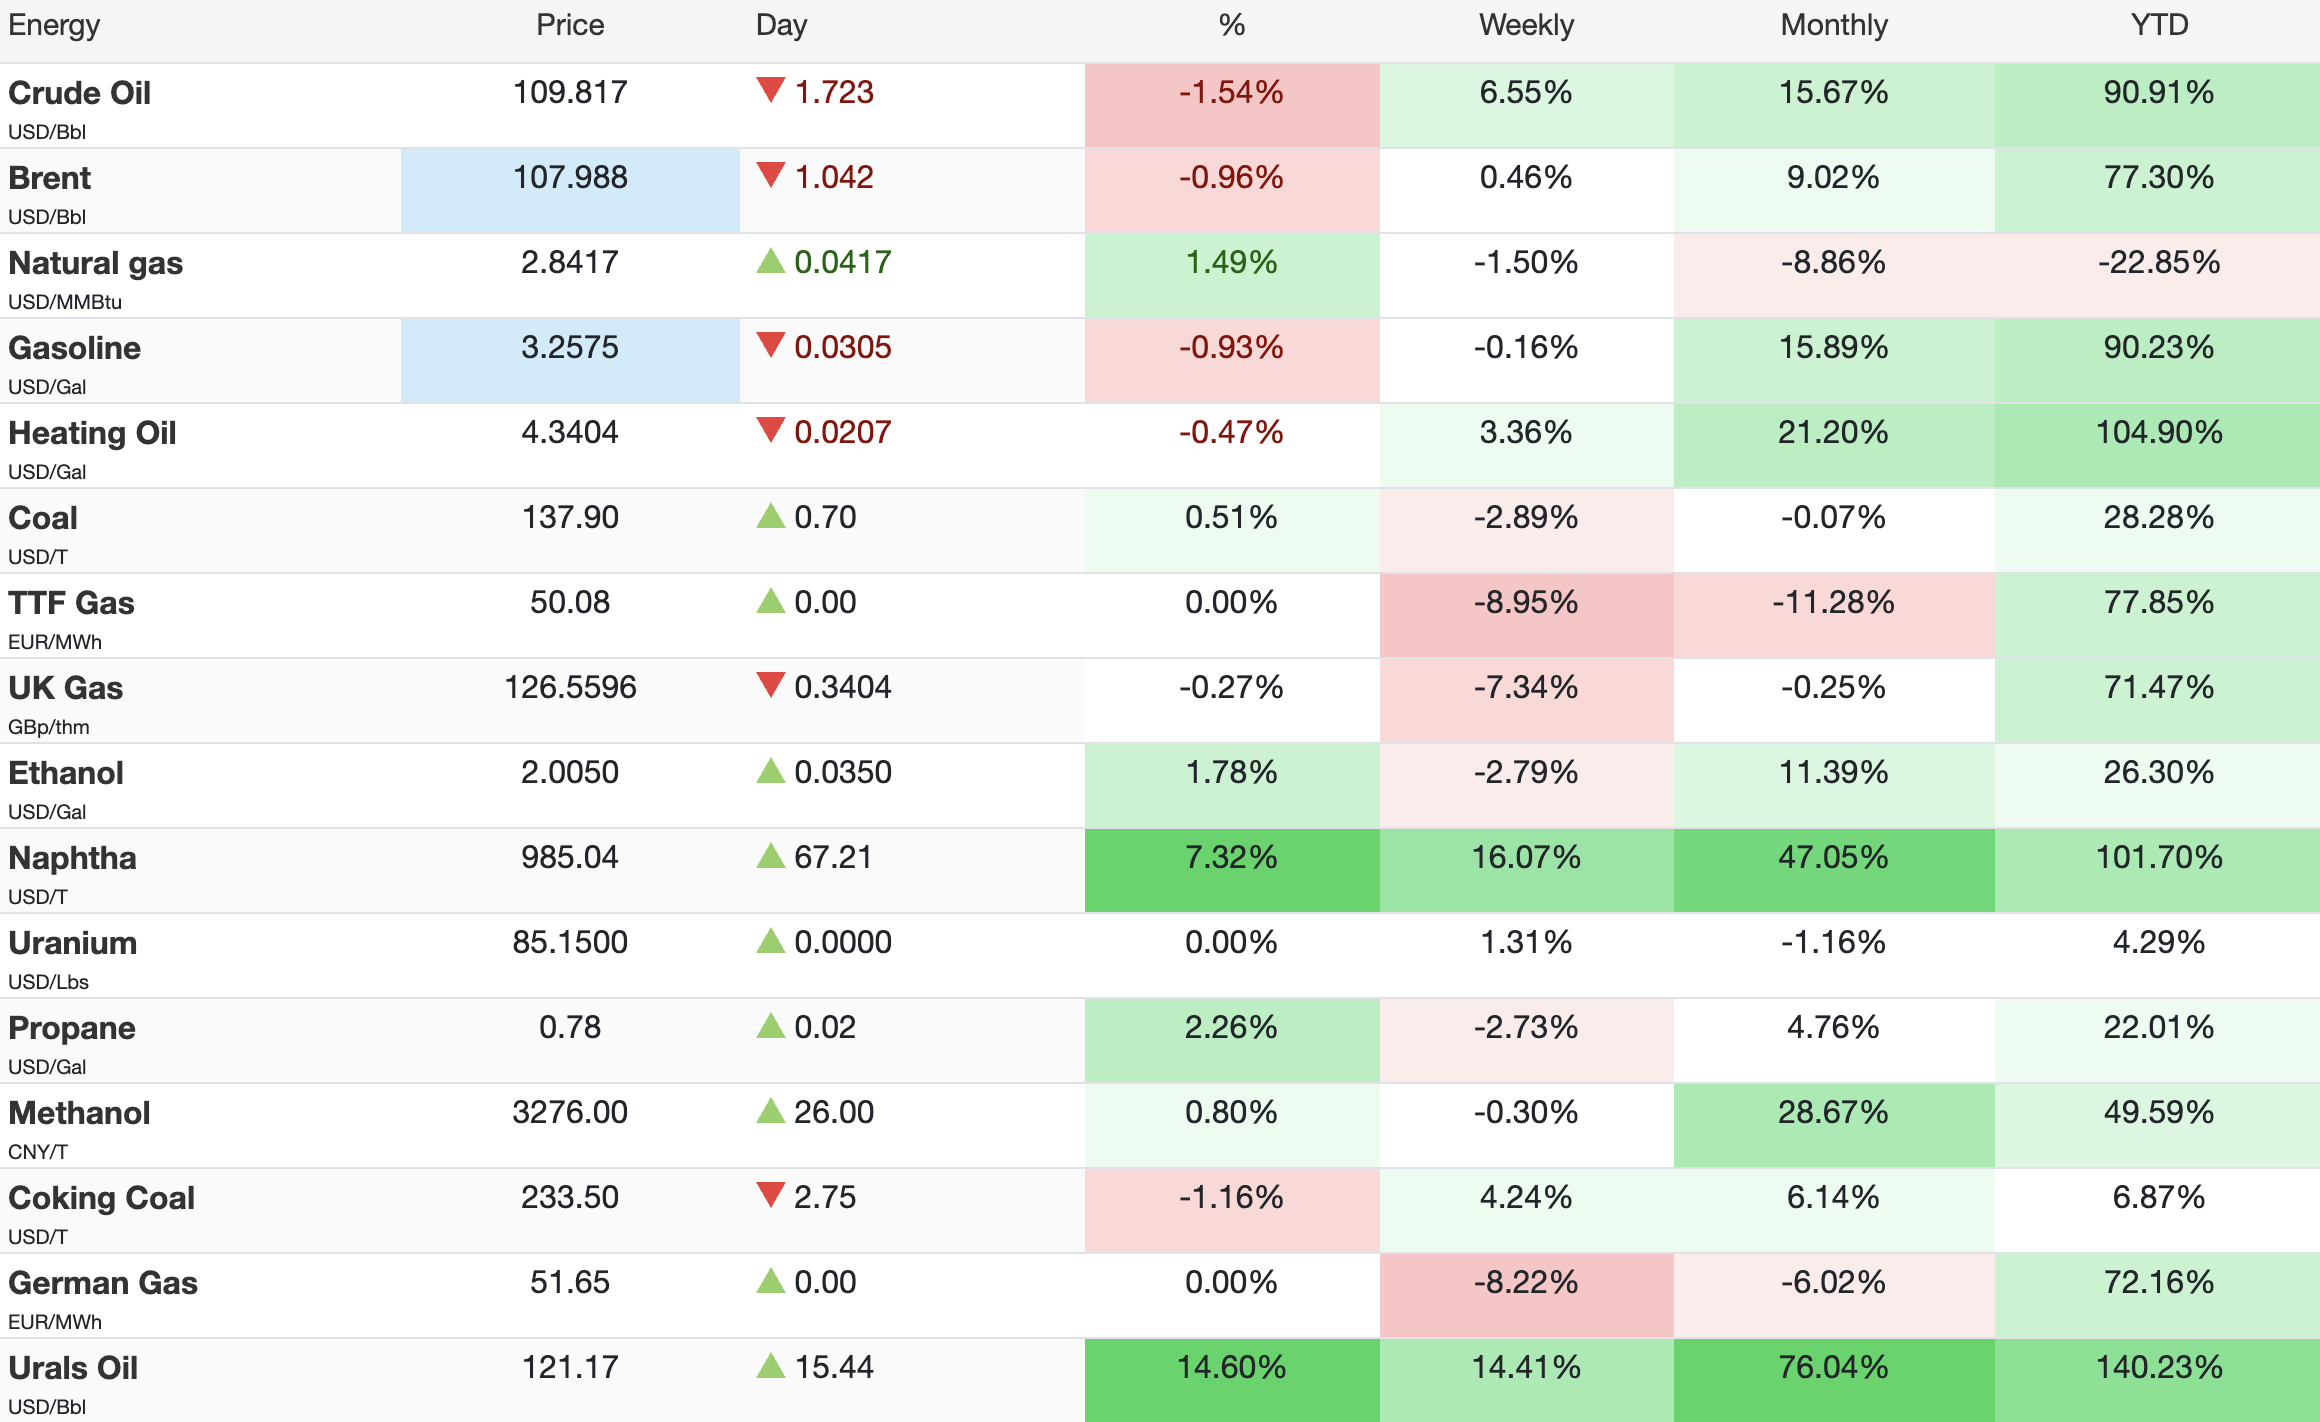Viewport: 2320px width, 1422px height.
Task: Sort table by the Weekly column header
Action: click(1525, 25)
